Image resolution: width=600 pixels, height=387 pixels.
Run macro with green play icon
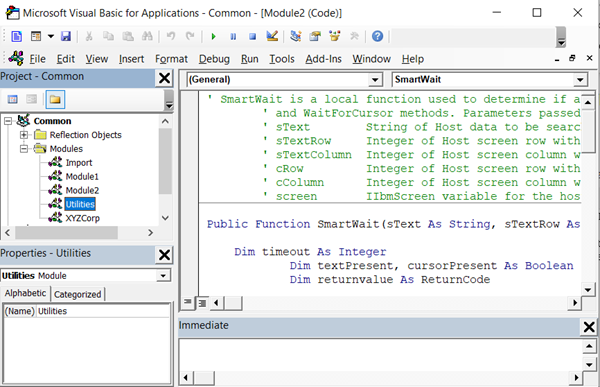pos(214,36)
